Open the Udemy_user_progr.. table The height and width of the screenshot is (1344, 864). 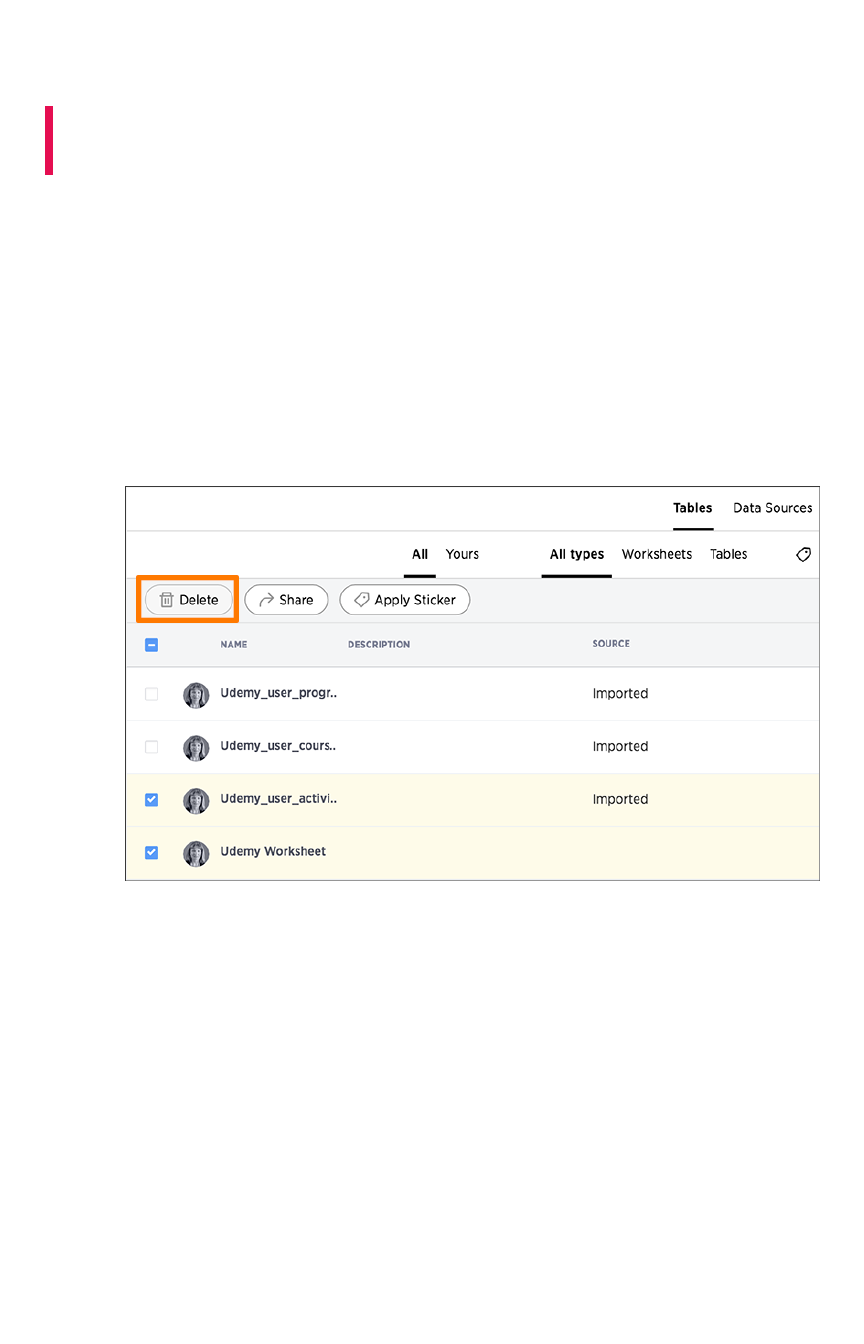pos(279,693)
